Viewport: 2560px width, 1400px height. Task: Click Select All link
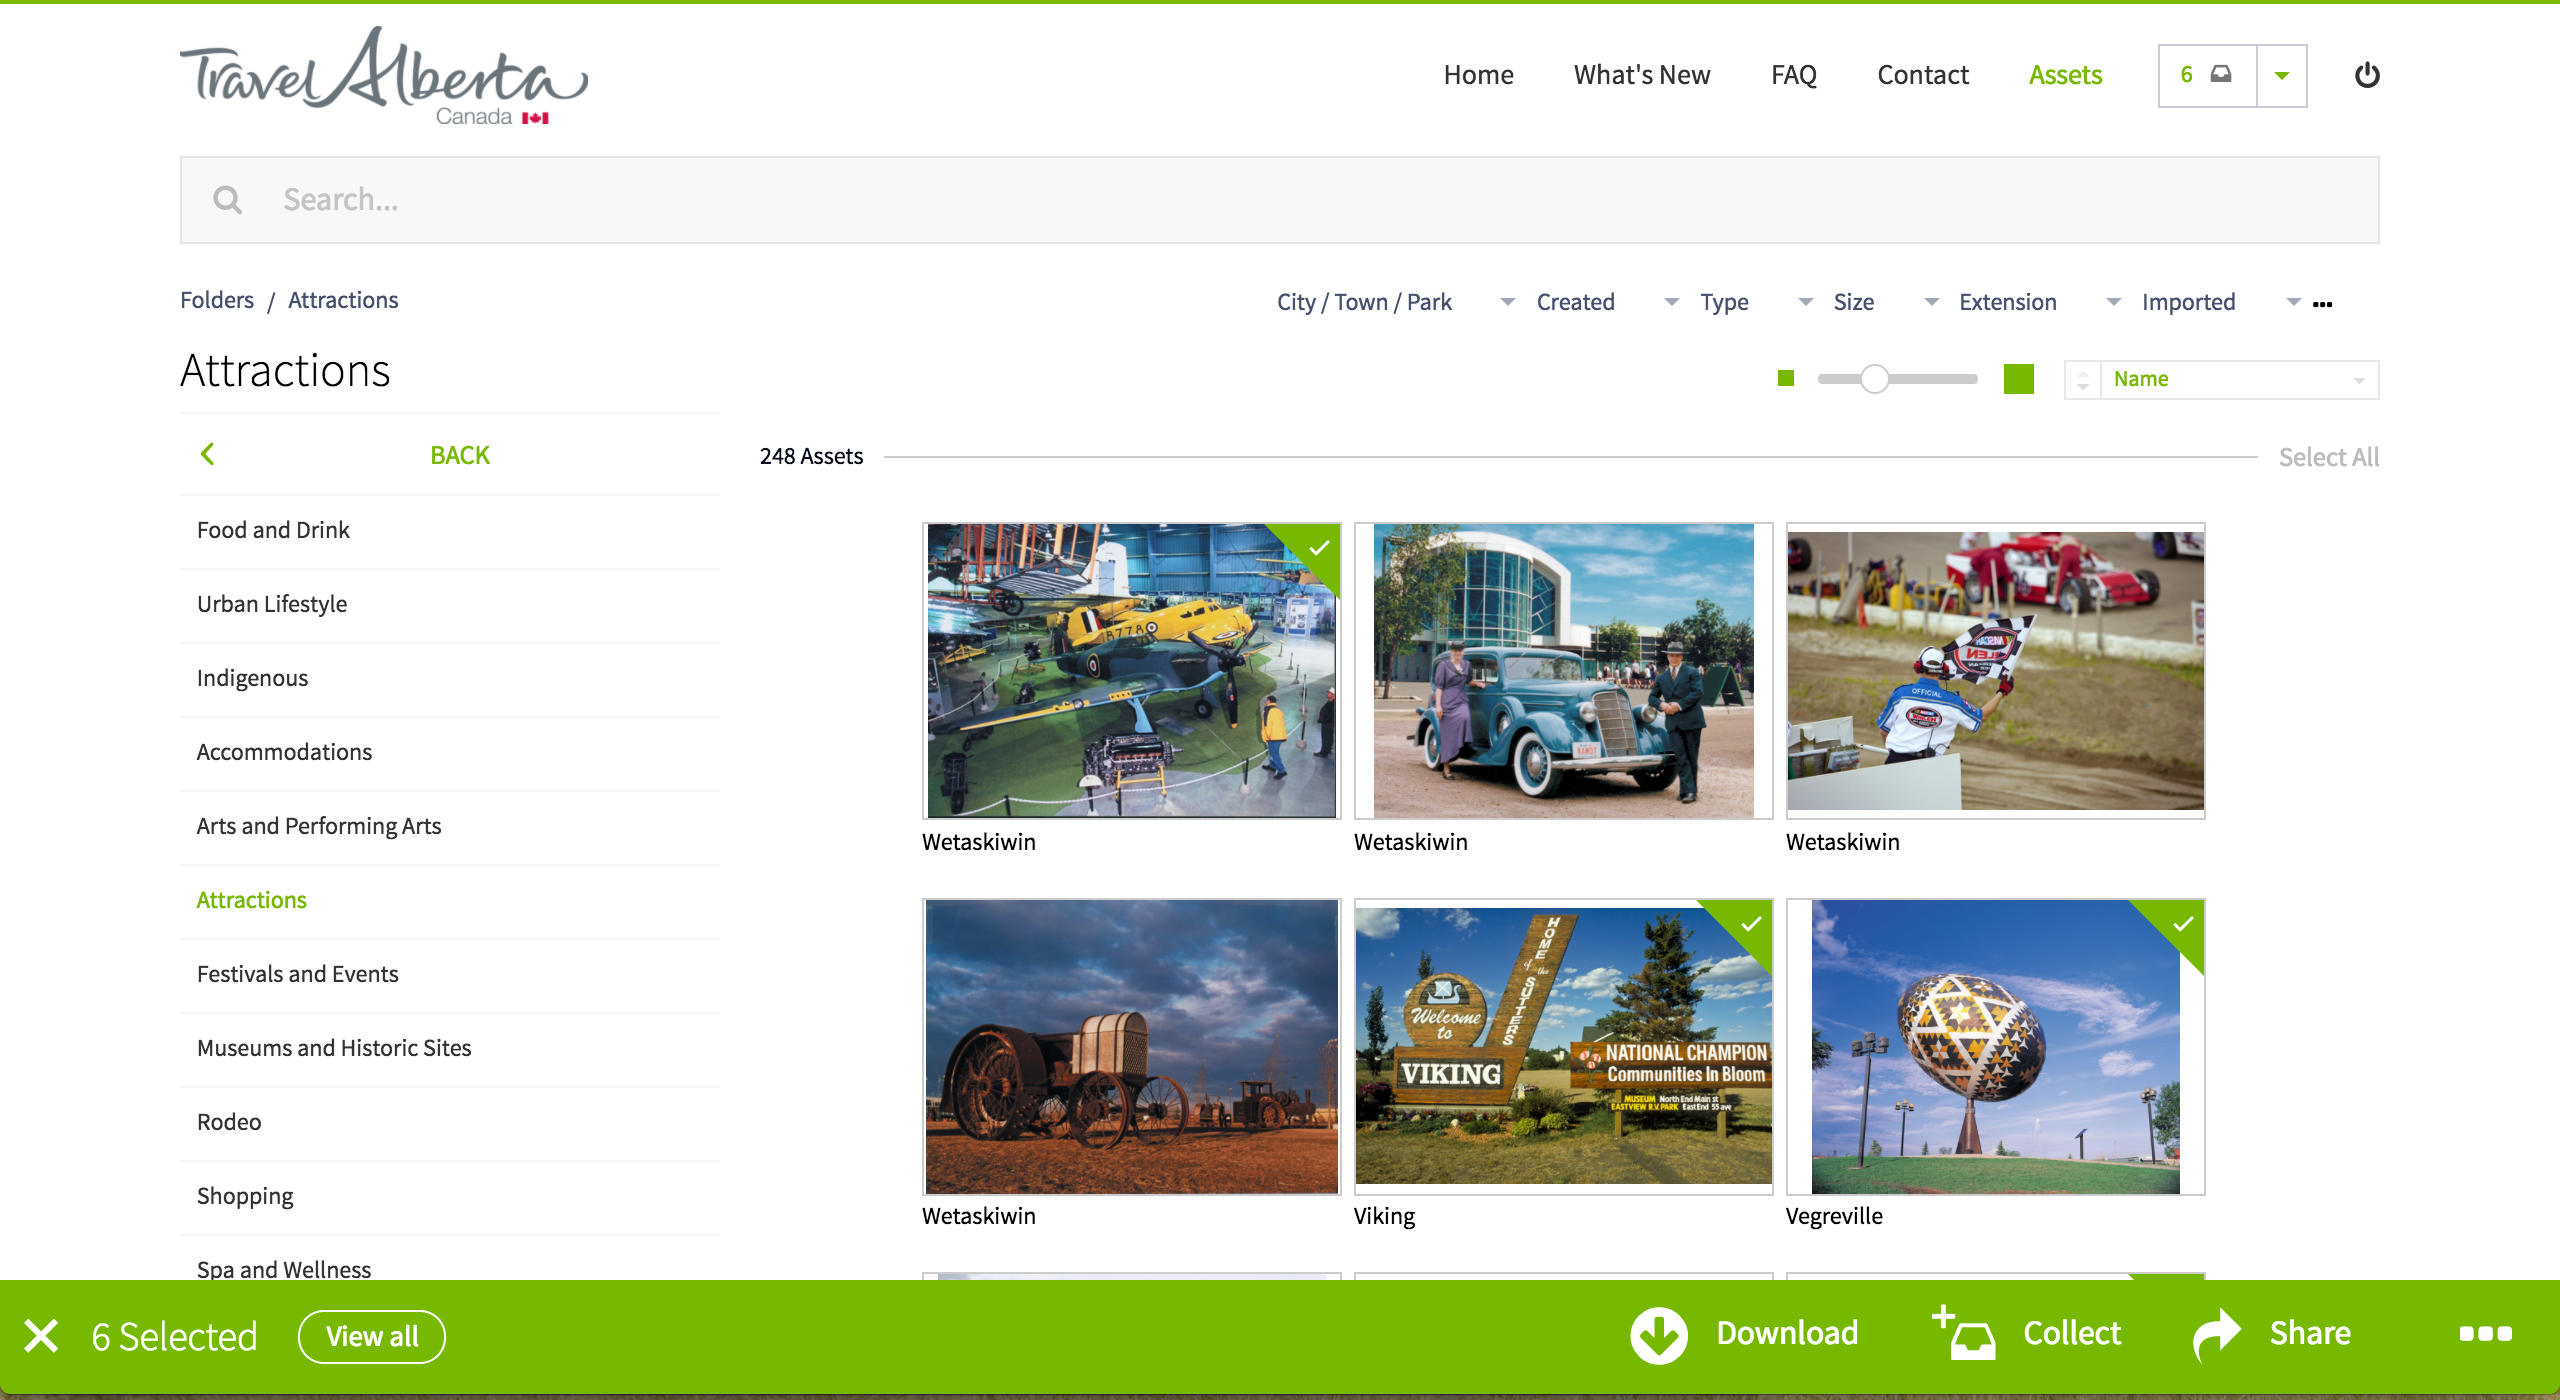pos(2328,457)
